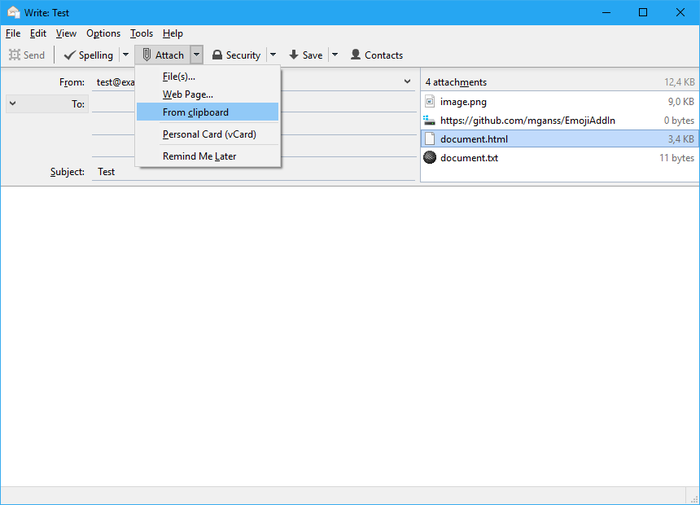This screenshot has width=700, height=505.
Task: Select the document.html attachment name
Action: [x=474, y=139]
